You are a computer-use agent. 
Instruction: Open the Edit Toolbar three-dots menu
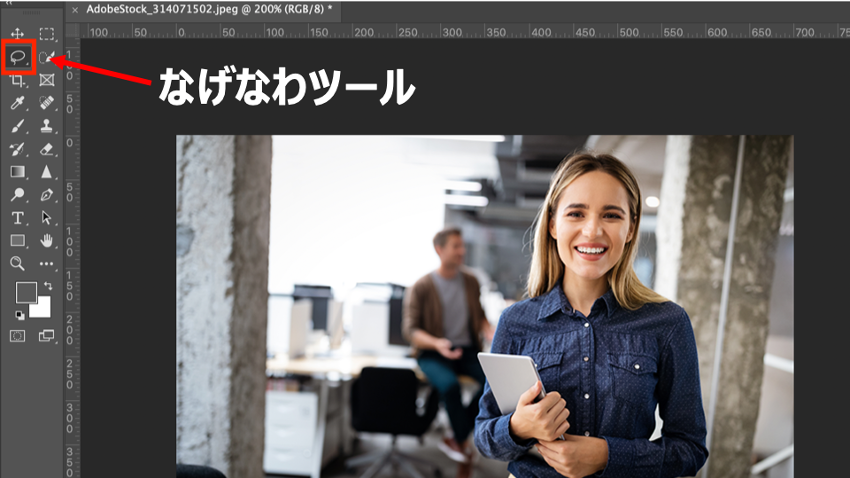click(47, 264)
